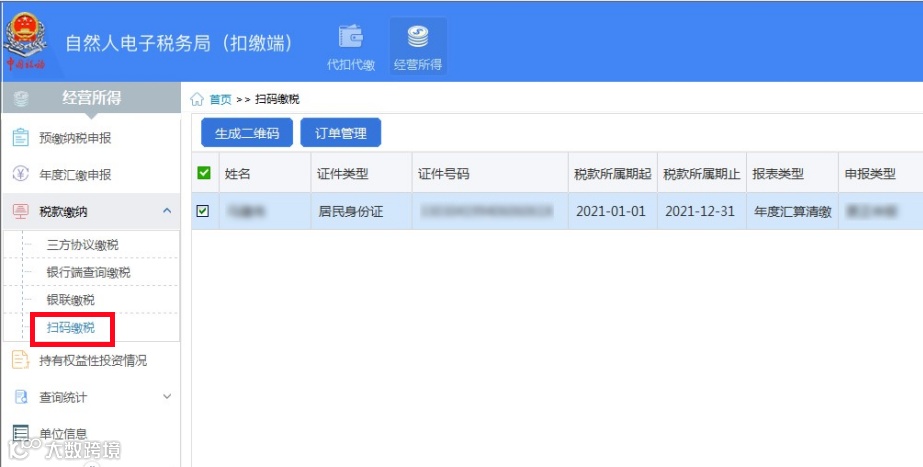Toggle the select-all checkbox in table header
The height and width of the screenshot is (467, 923).
[204, 173]
